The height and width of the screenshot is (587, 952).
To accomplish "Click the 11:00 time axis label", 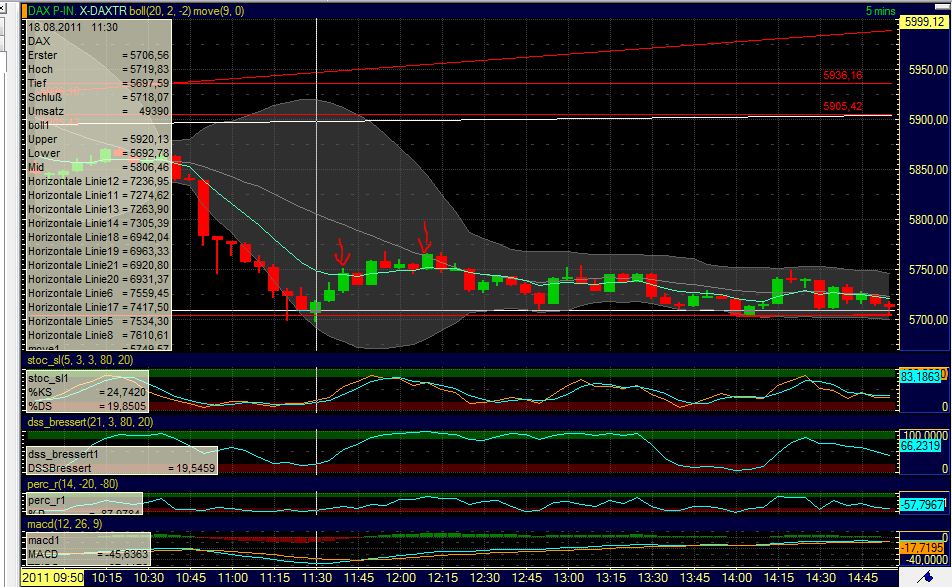I will tap(233, 577).
